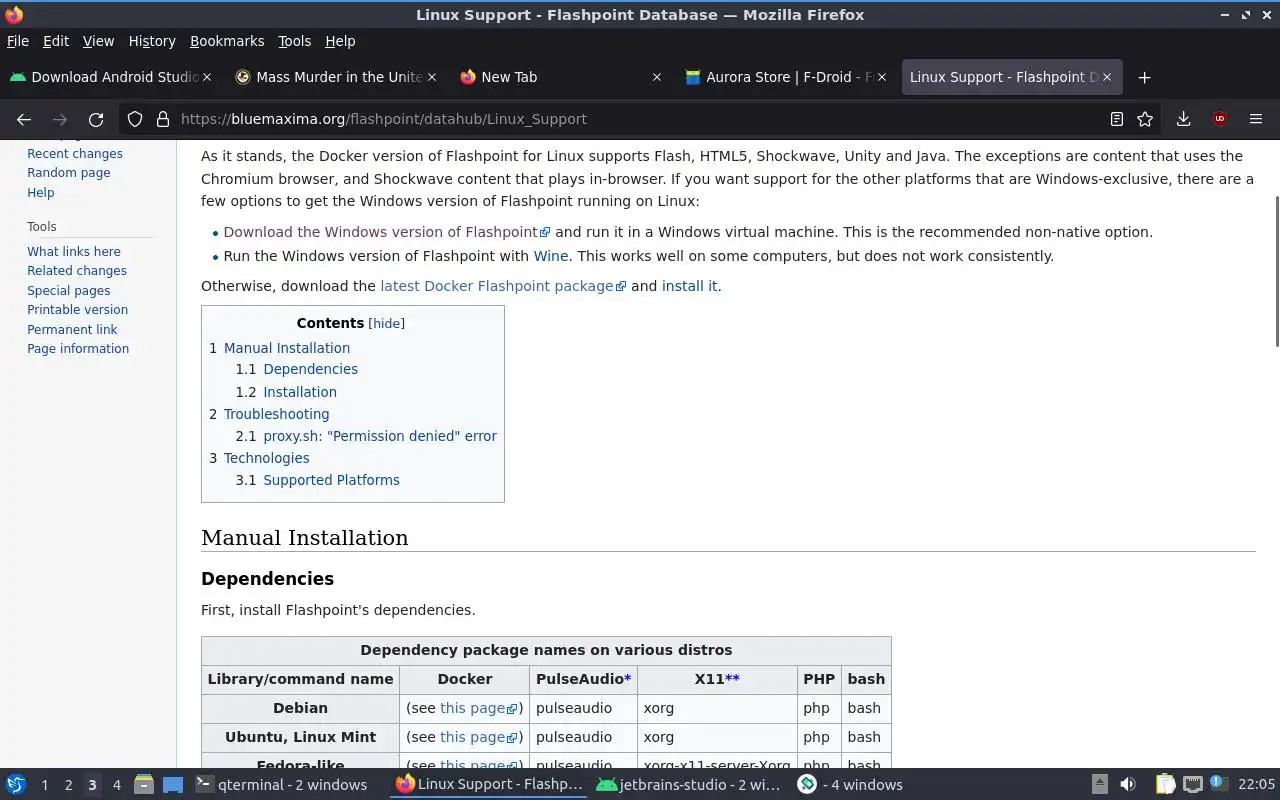Open Recent changes sidebar link
Screen dimensions: 1280x800
pyautogui.click(x=75, y=154)
